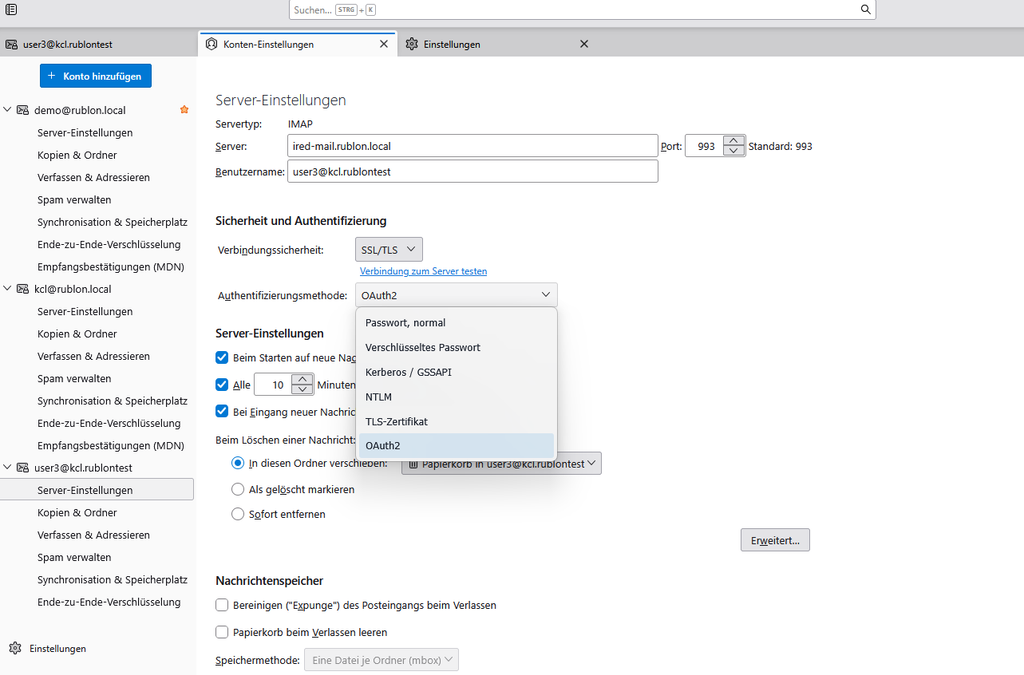Image resolution: width=1024 pixels, height=675 pixels.
Task: Collapse the kcl@rublon.local account tree
Action: click(8, 289)
